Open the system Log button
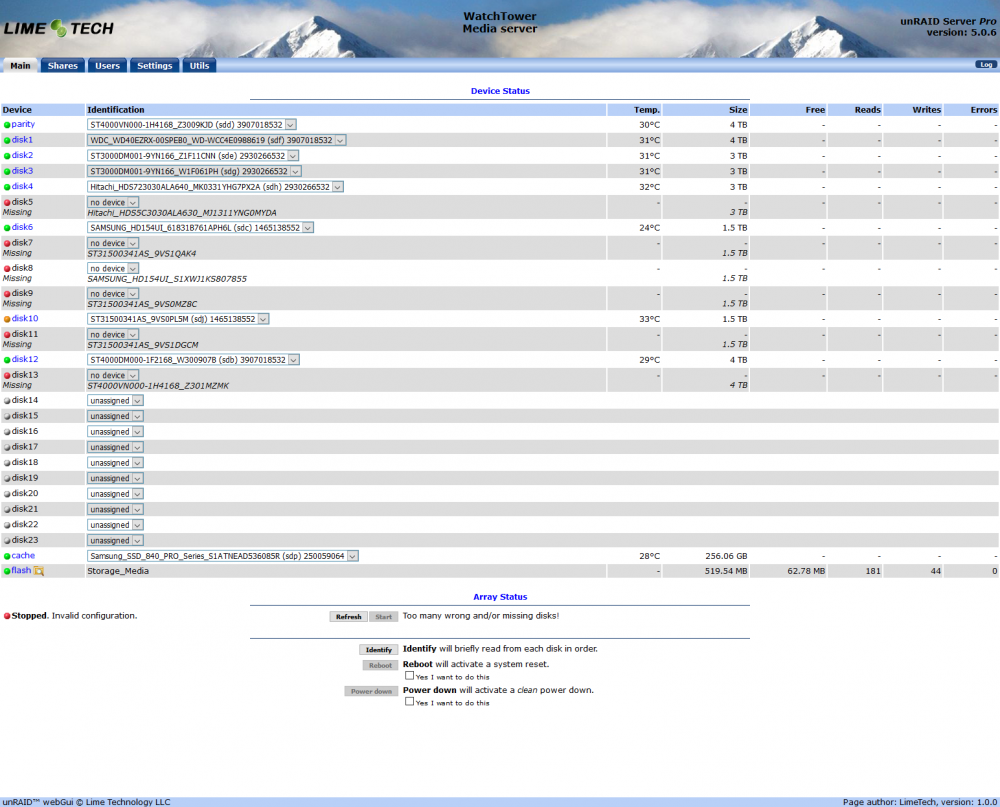 [x=986, y=64]
